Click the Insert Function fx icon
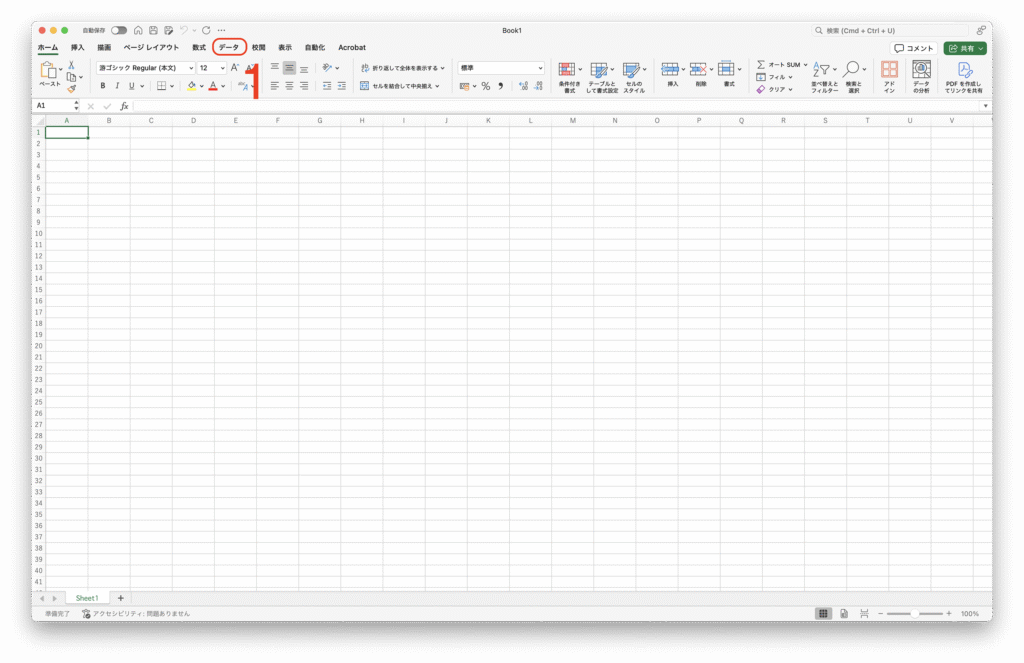Viewport: 1024px width, 663px height. pos(124,106)
